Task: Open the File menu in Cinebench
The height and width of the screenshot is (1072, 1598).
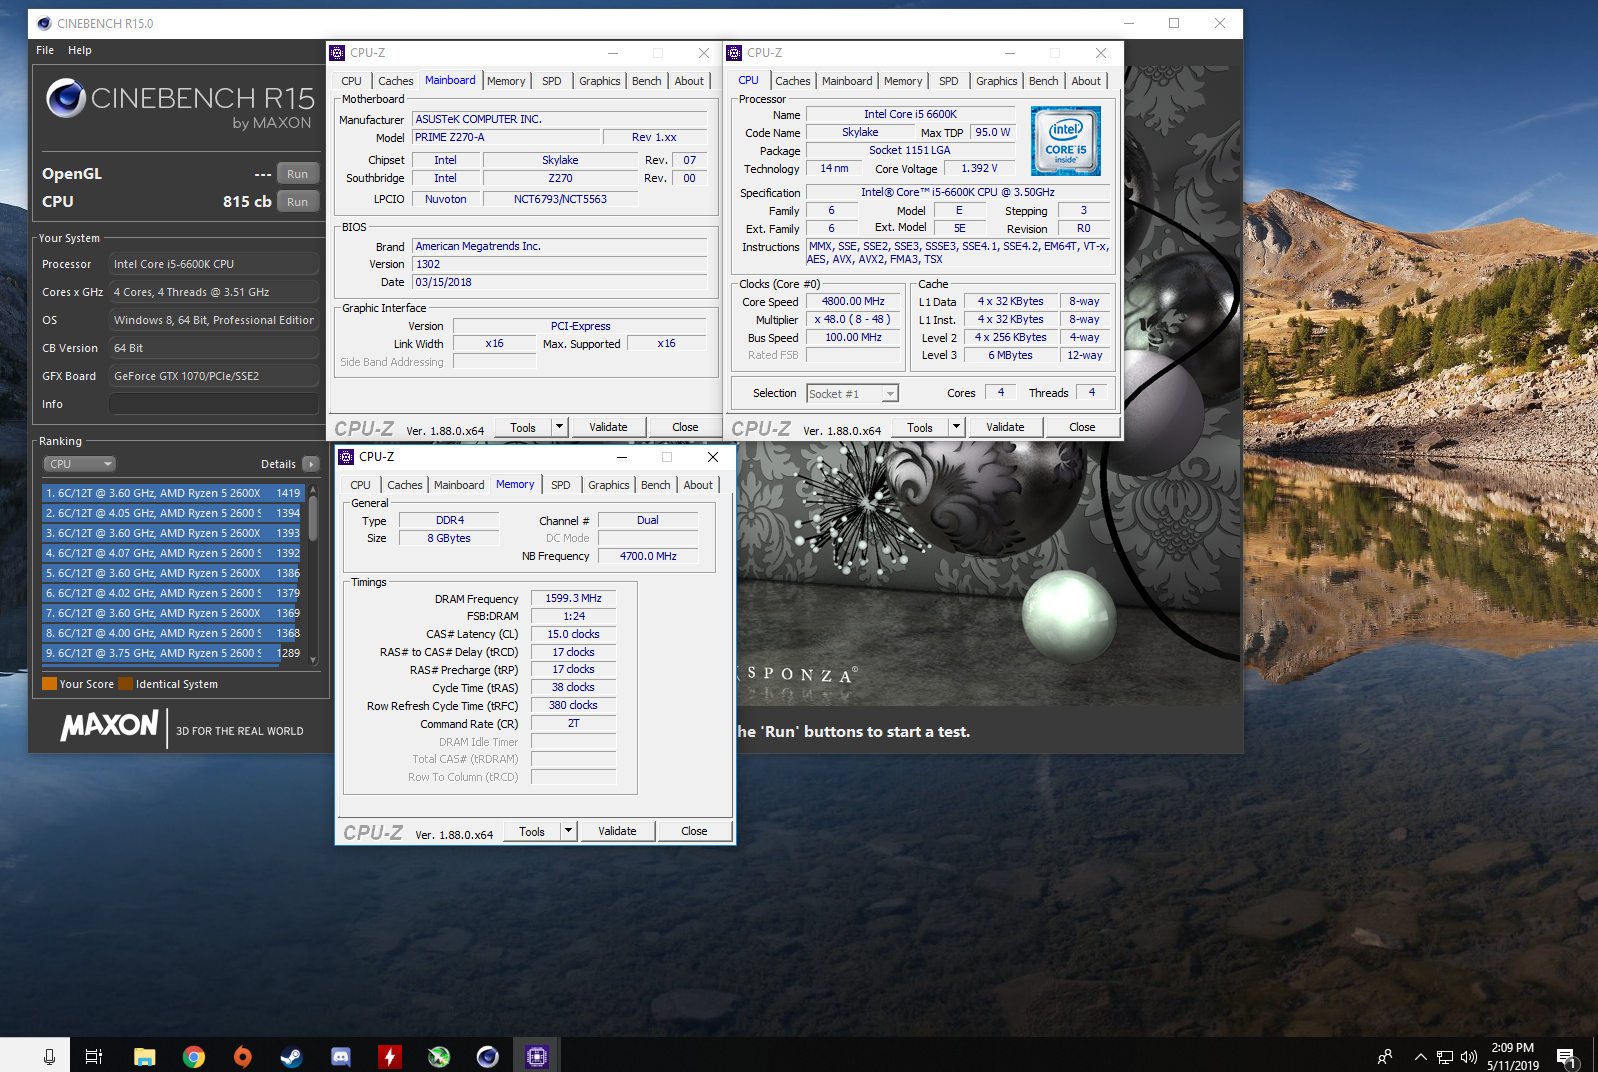Action: pyautogui.click(x=45, y=50)
